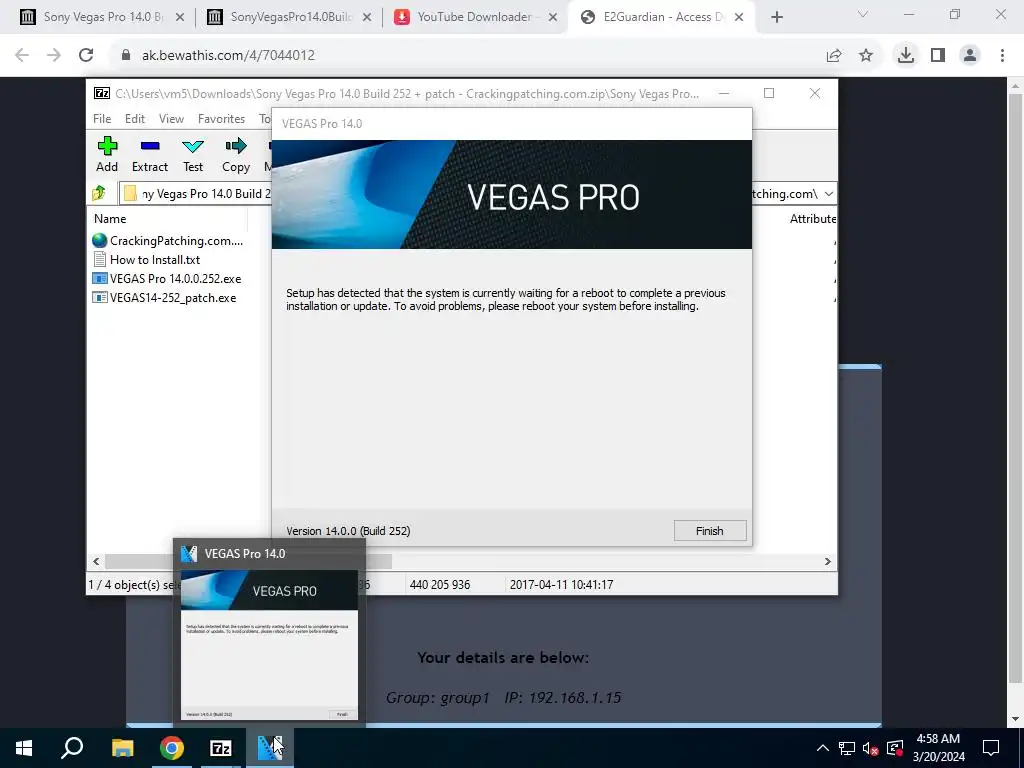Screen dimensions: 1024x768
Task: Switch to the YouTube Downloader tab
Action: (x=476, y=17)
